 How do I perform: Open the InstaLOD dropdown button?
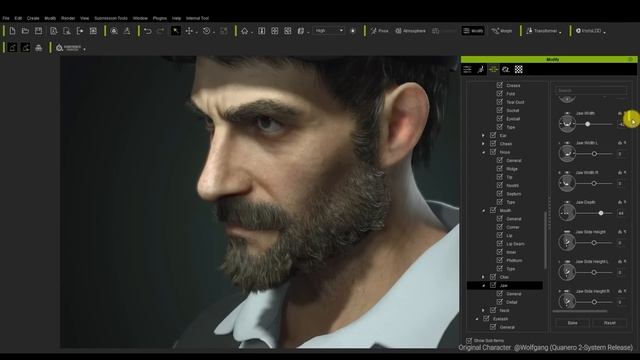pos(590,31)
